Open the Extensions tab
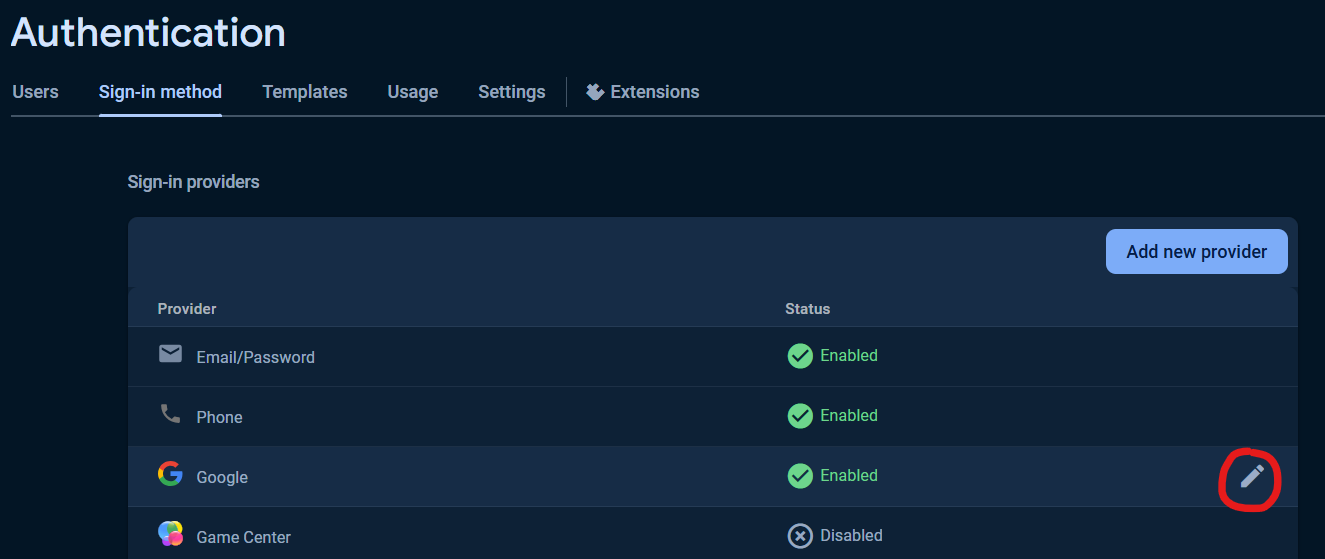The width and height of the screenshot is (1325, 559). (x=643, y=92)
